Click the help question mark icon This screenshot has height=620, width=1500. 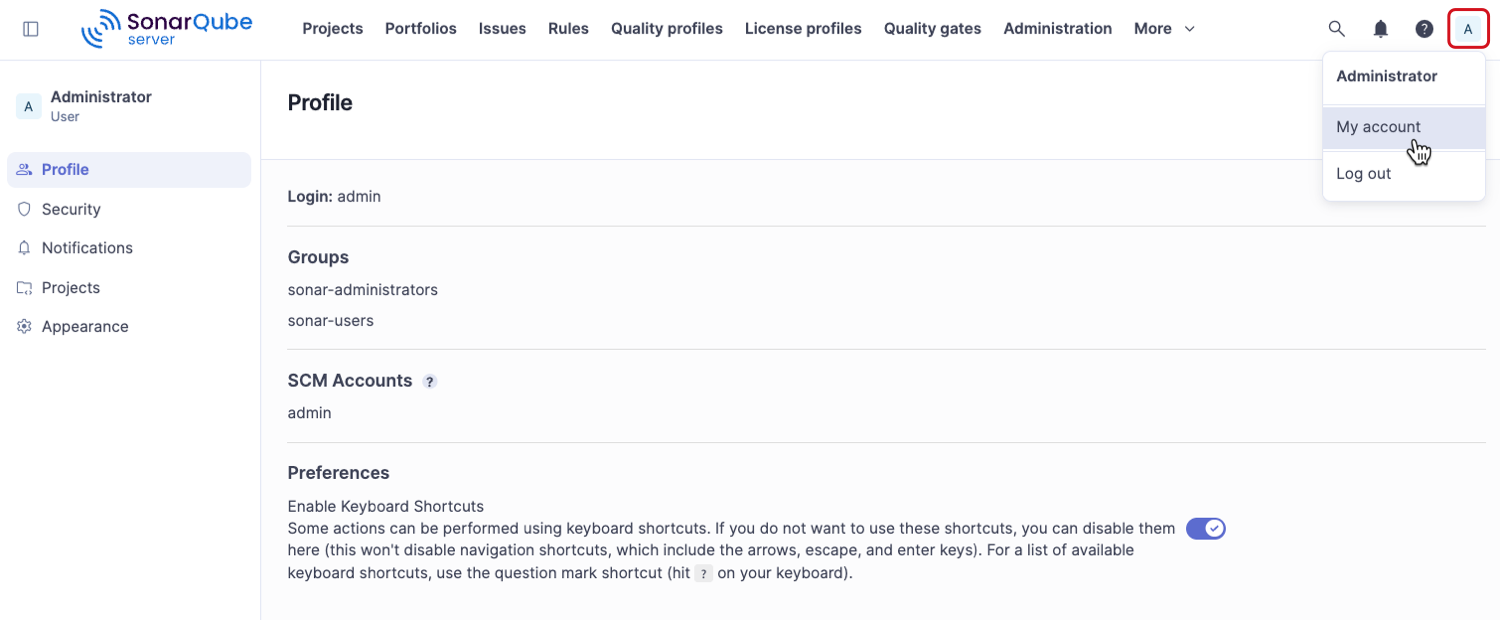1424,28
